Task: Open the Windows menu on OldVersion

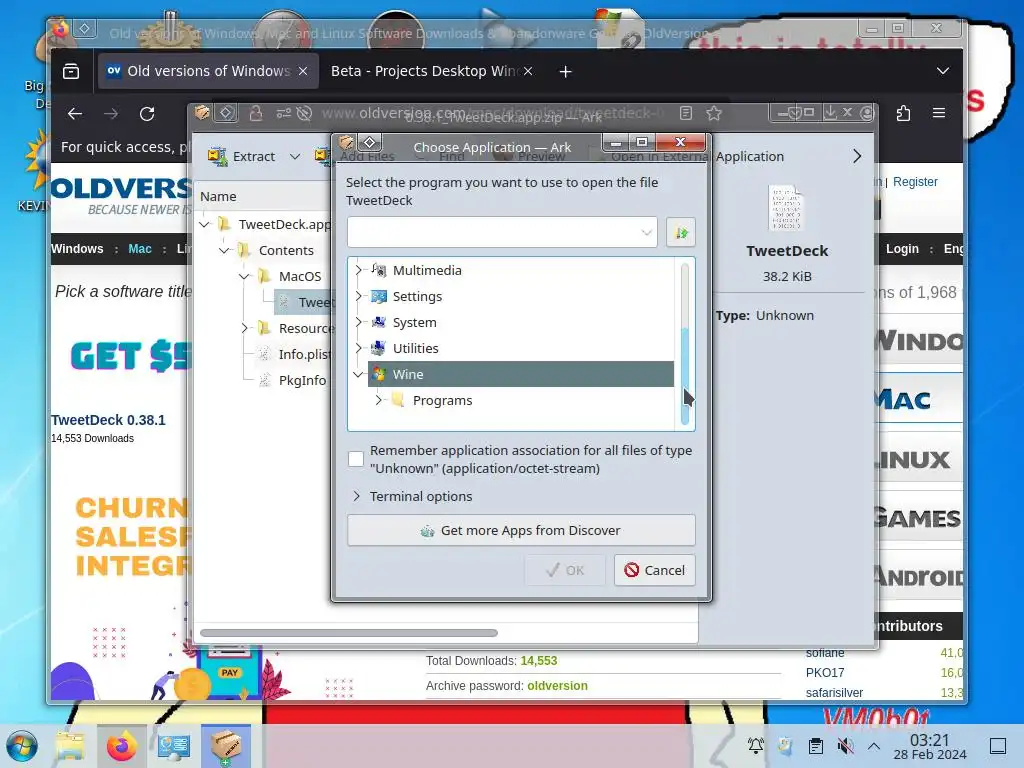Action: click(77, 249)
